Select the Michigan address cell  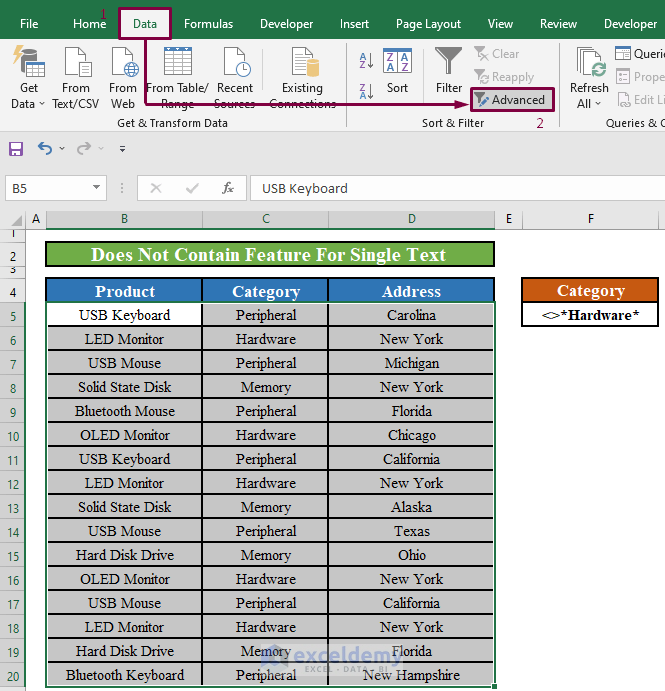[411, 363]
